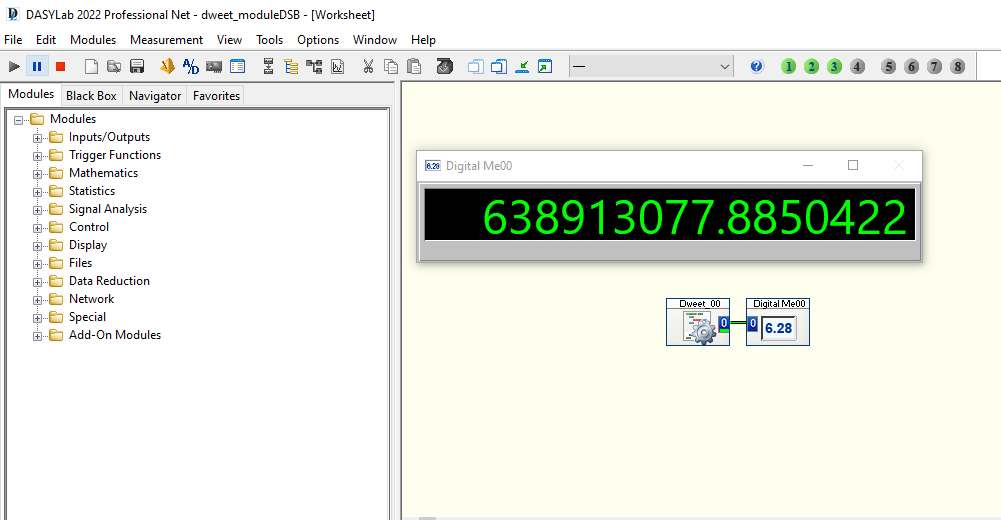Screen dimensions: 1001x520
Task: Pause the running measurement
Action: (x=37, y=66)
